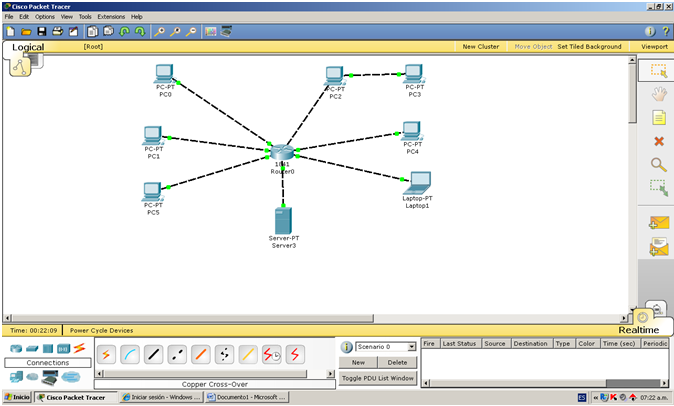
Task: Pick the Serial DCE cable
Action: tap(272, 355)
